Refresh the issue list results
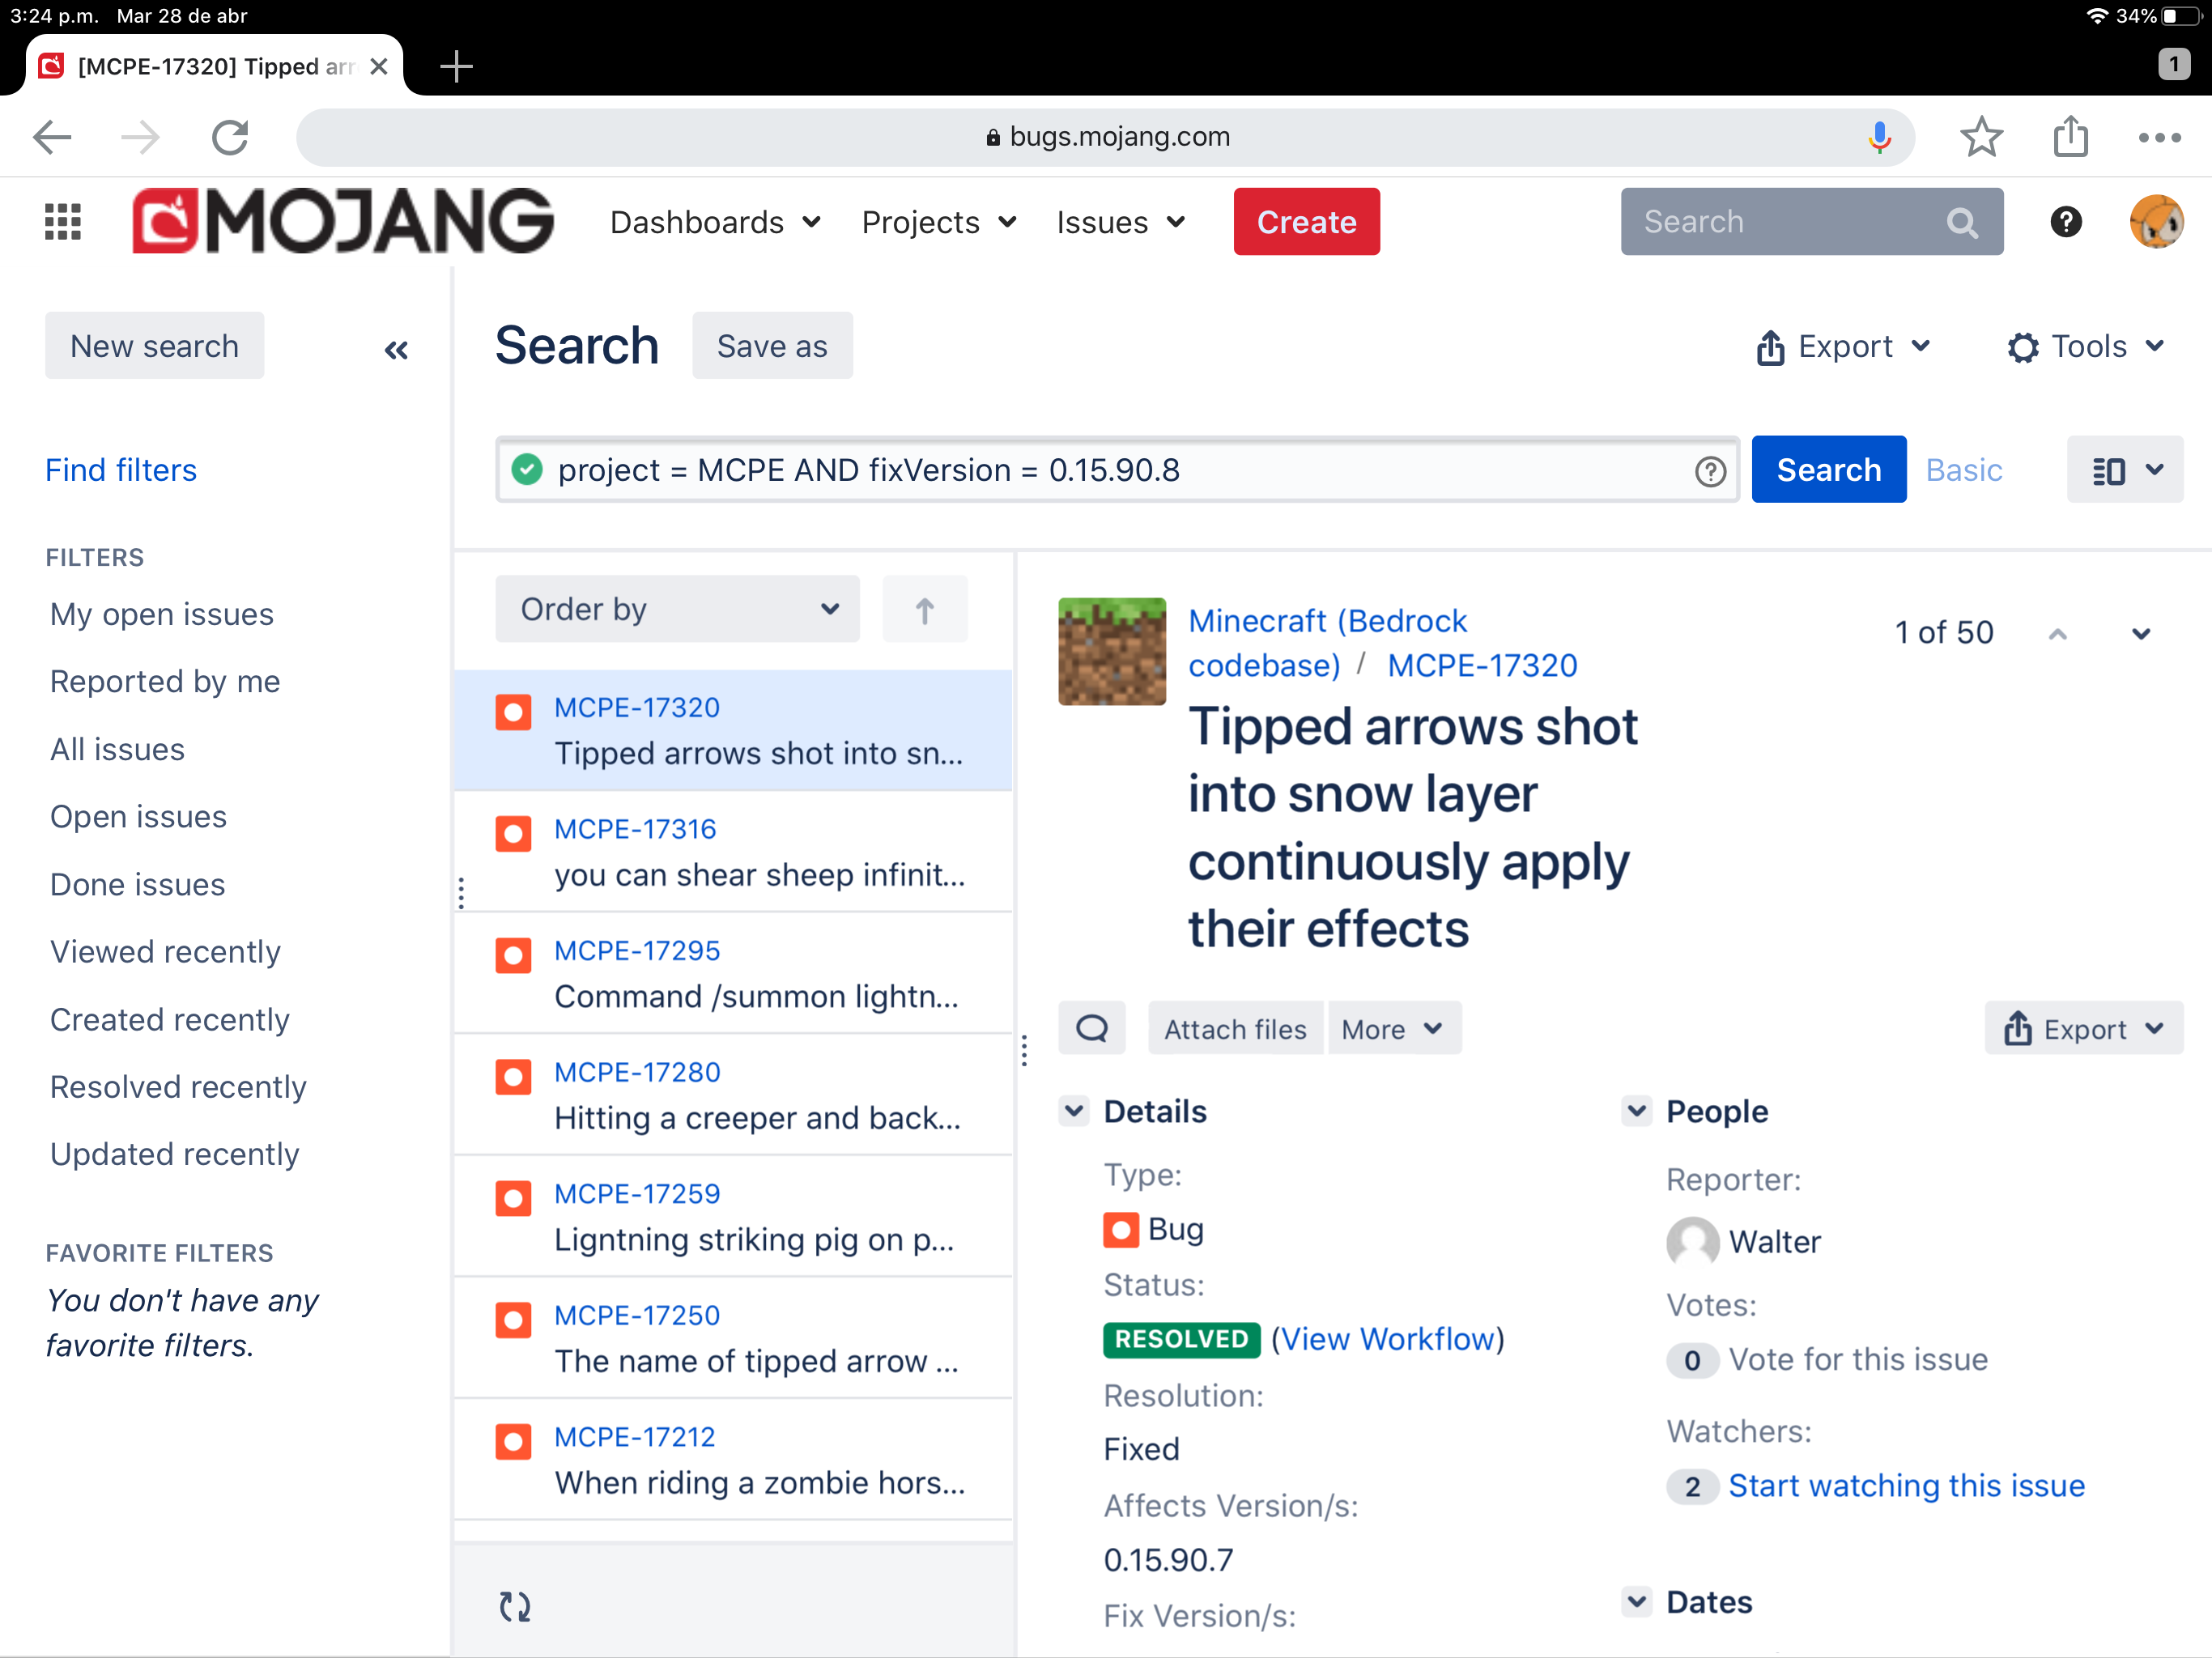2212x1658 pixels. pos(515,1605)
